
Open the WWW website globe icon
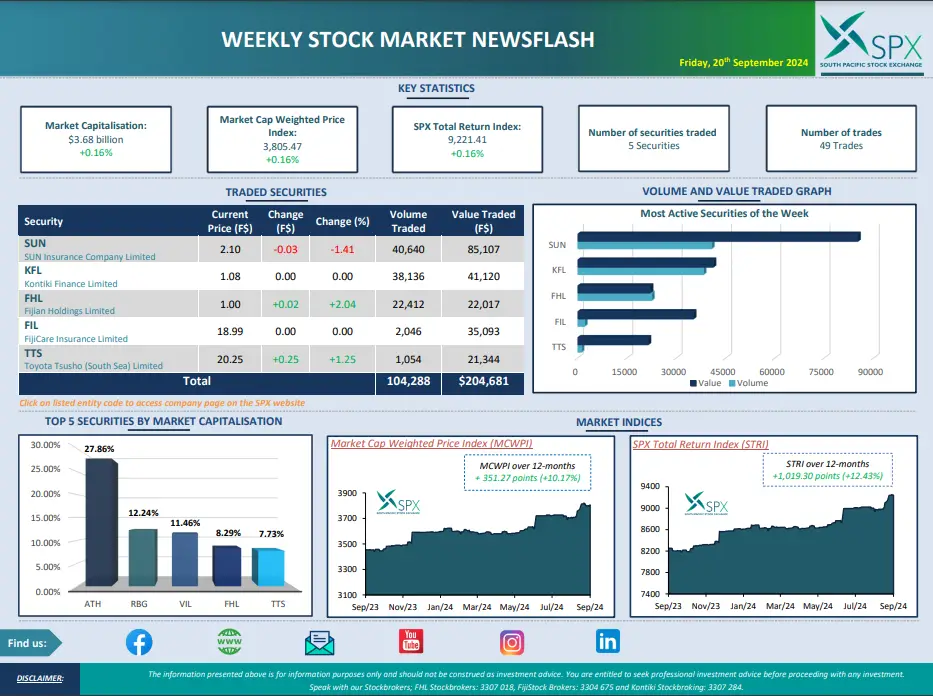229,642
